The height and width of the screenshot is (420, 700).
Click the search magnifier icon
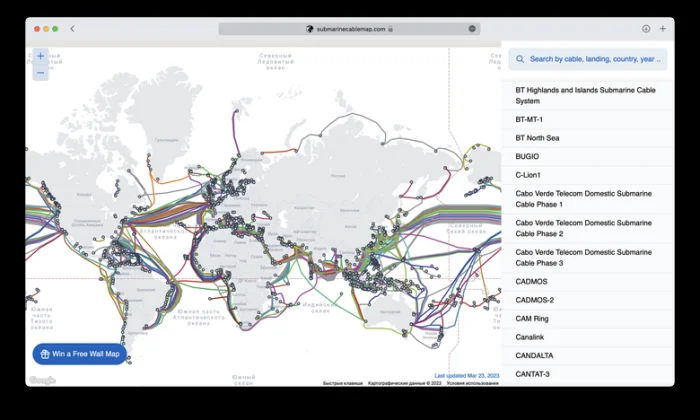[520, 59]
